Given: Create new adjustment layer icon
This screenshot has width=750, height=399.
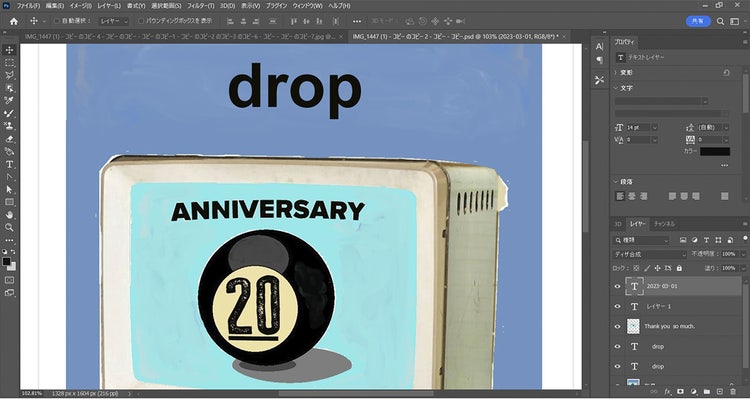Looking at the screenshot, I should click(x=694, y=391).
